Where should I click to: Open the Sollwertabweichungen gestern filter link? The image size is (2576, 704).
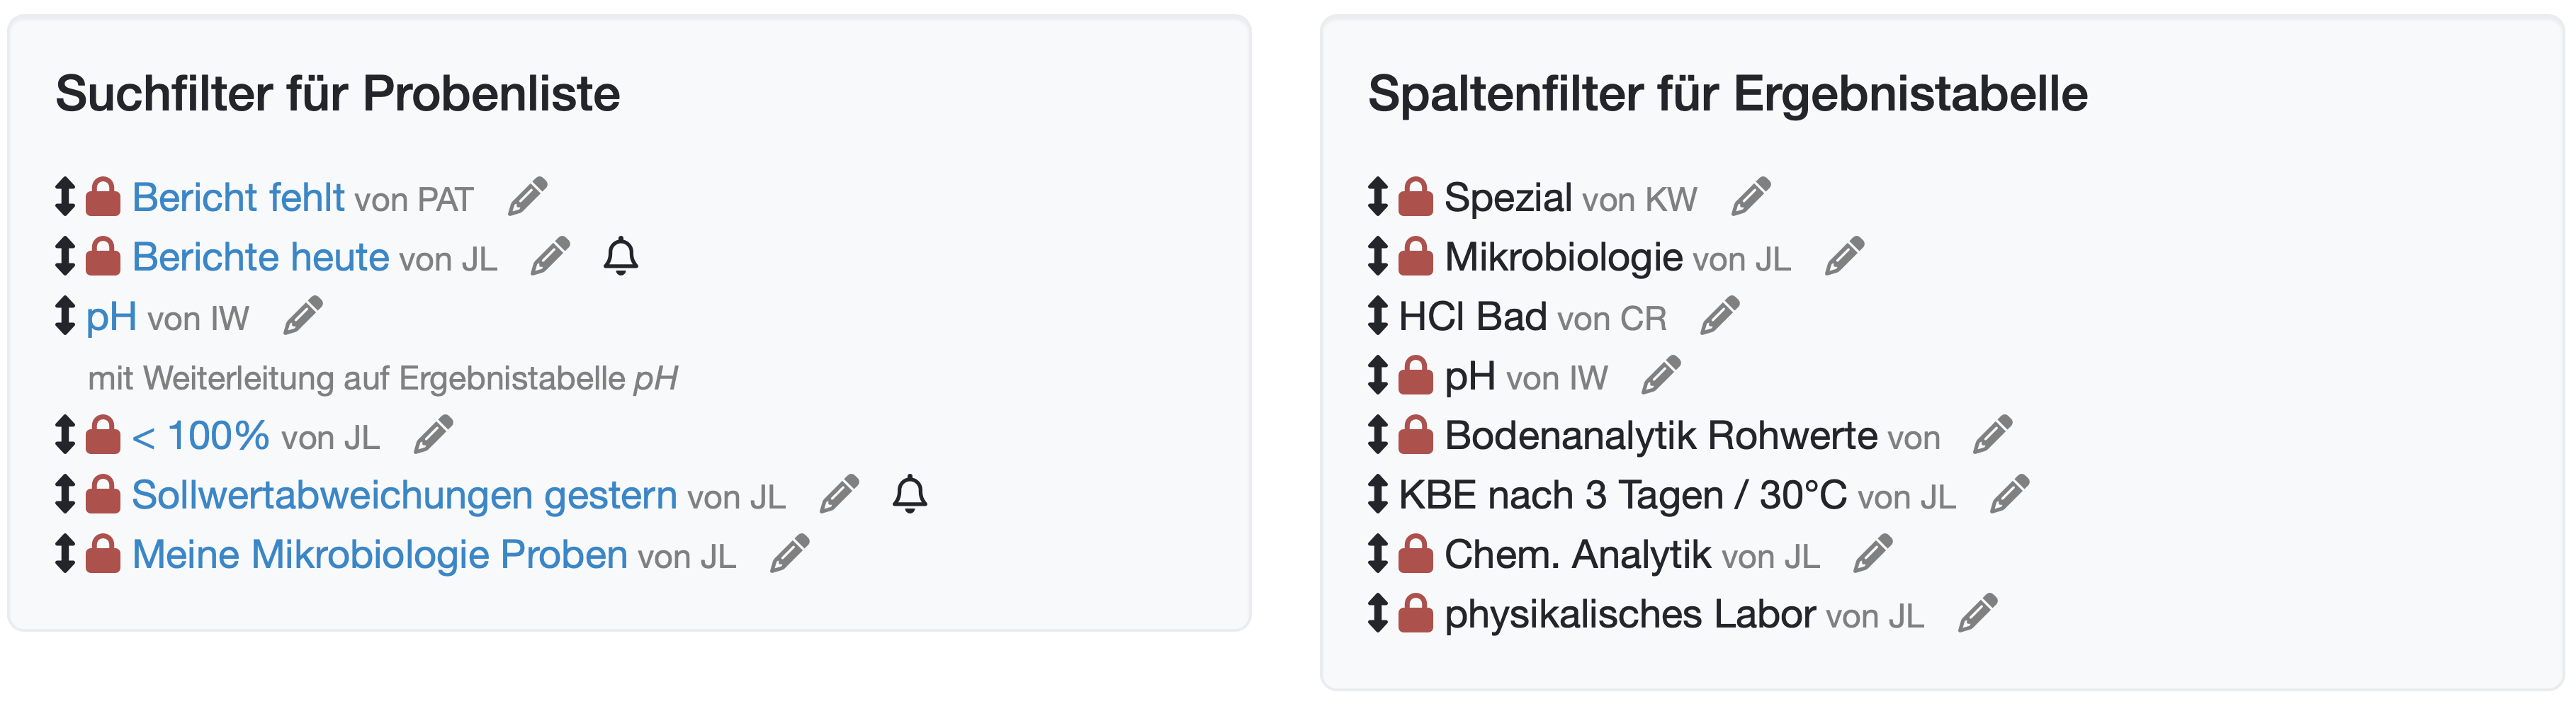[x=404, y=495]
